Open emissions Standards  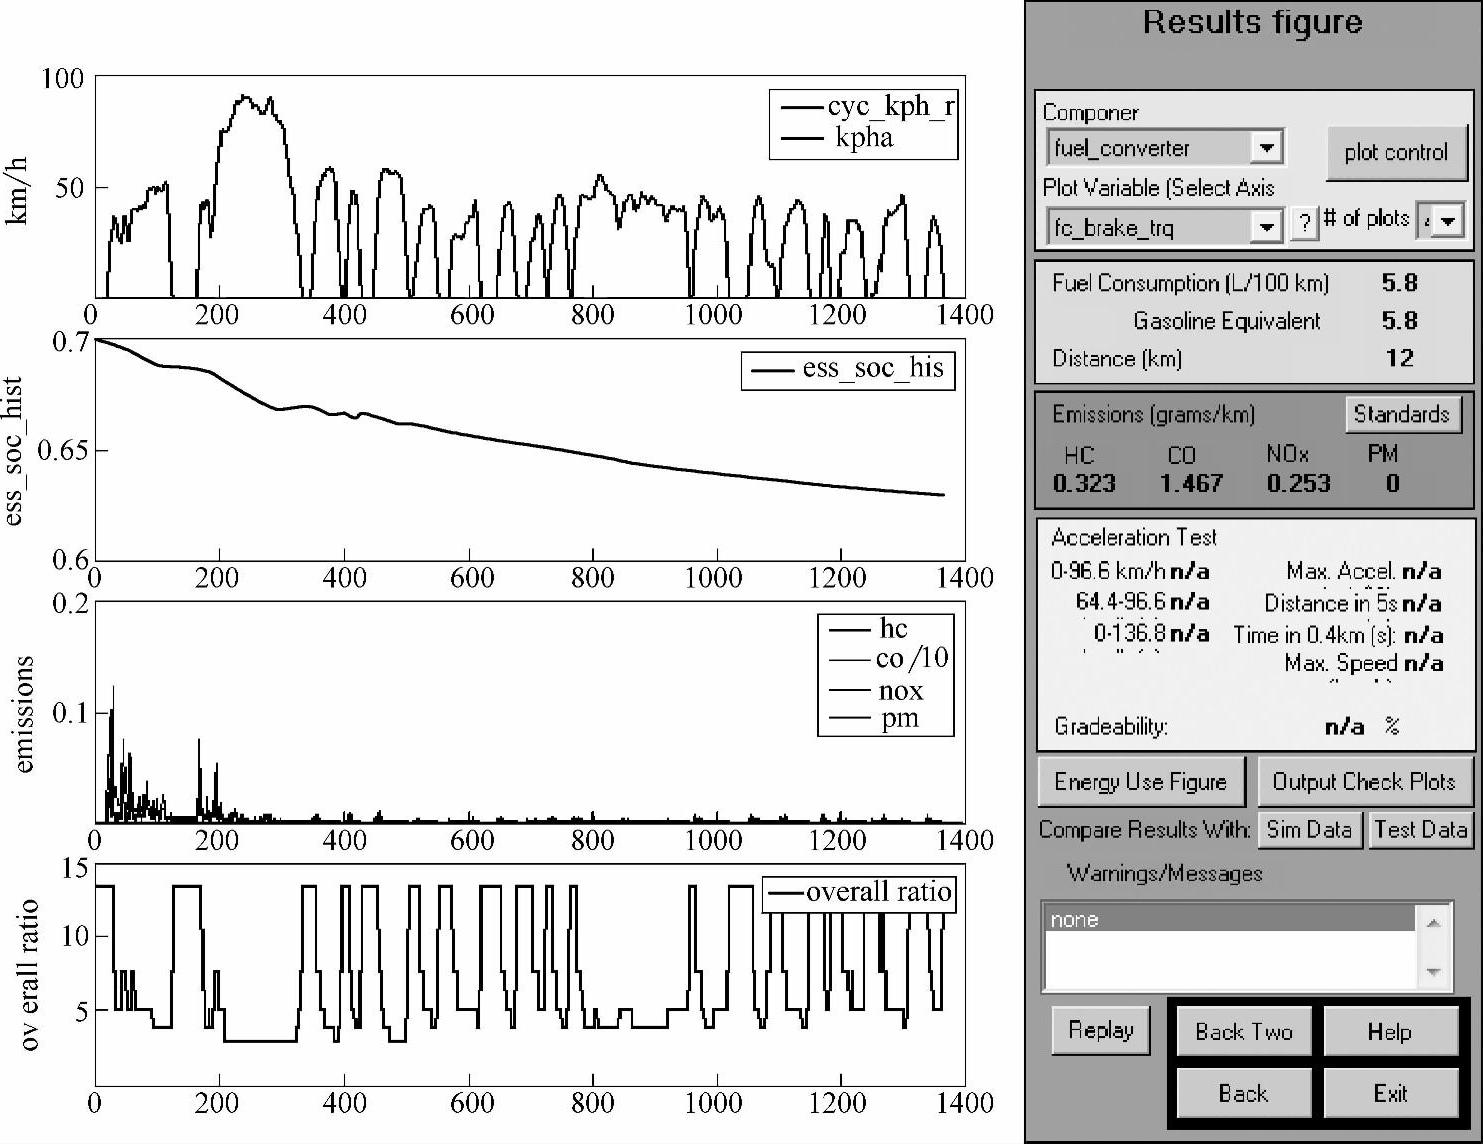pos(1401,414)
